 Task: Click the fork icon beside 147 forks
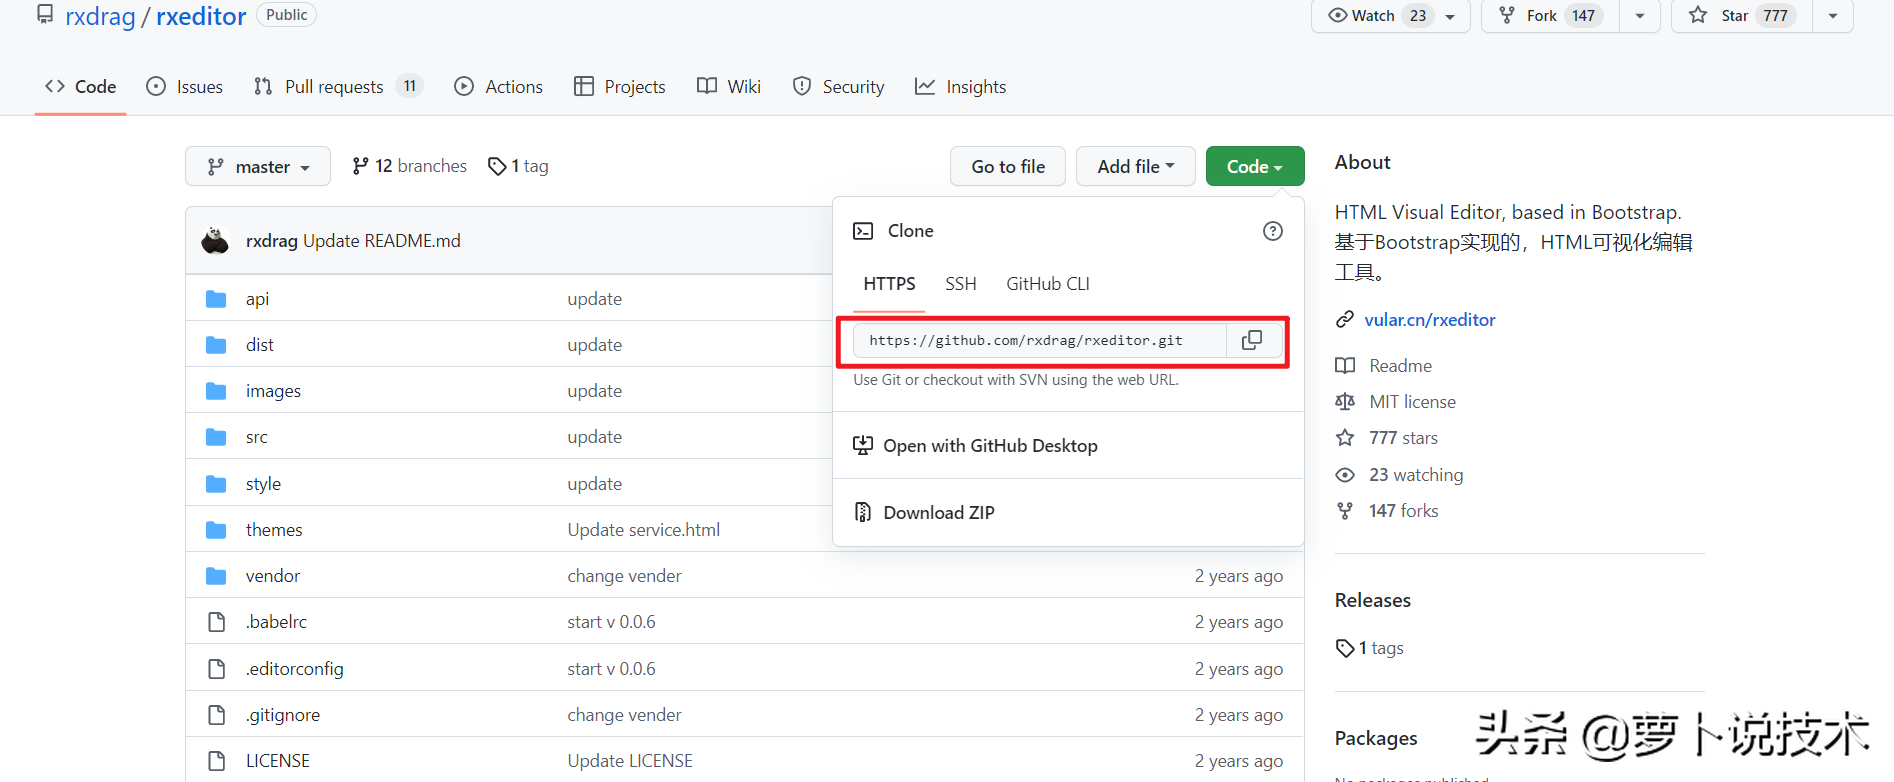[x=1345, y=511]
